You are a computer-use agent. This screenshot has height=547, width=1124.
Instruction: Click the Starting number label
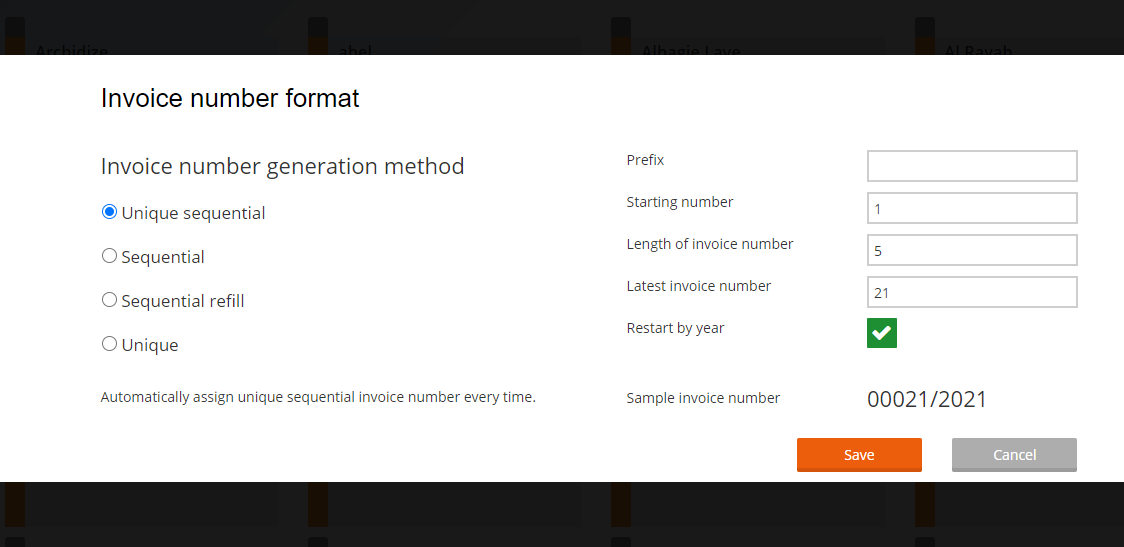pos(680,202)
